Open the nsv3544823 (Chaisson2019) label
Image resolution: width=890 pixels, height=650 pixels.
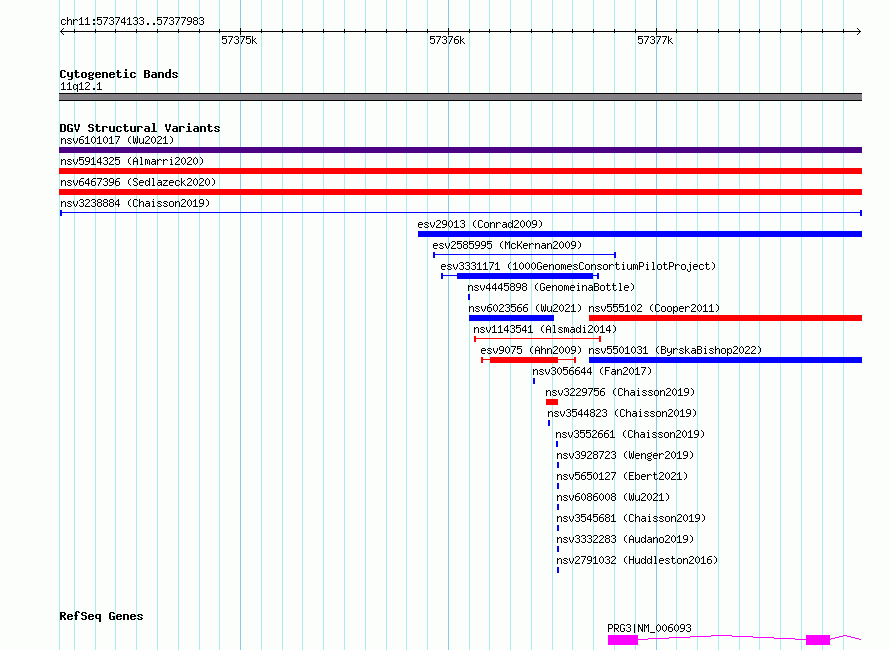click(622, 413)
